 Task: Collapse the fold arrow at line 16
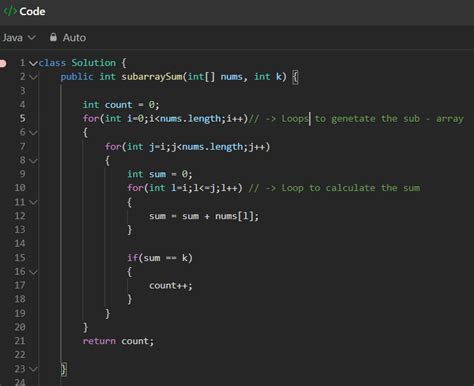[33, 272]
